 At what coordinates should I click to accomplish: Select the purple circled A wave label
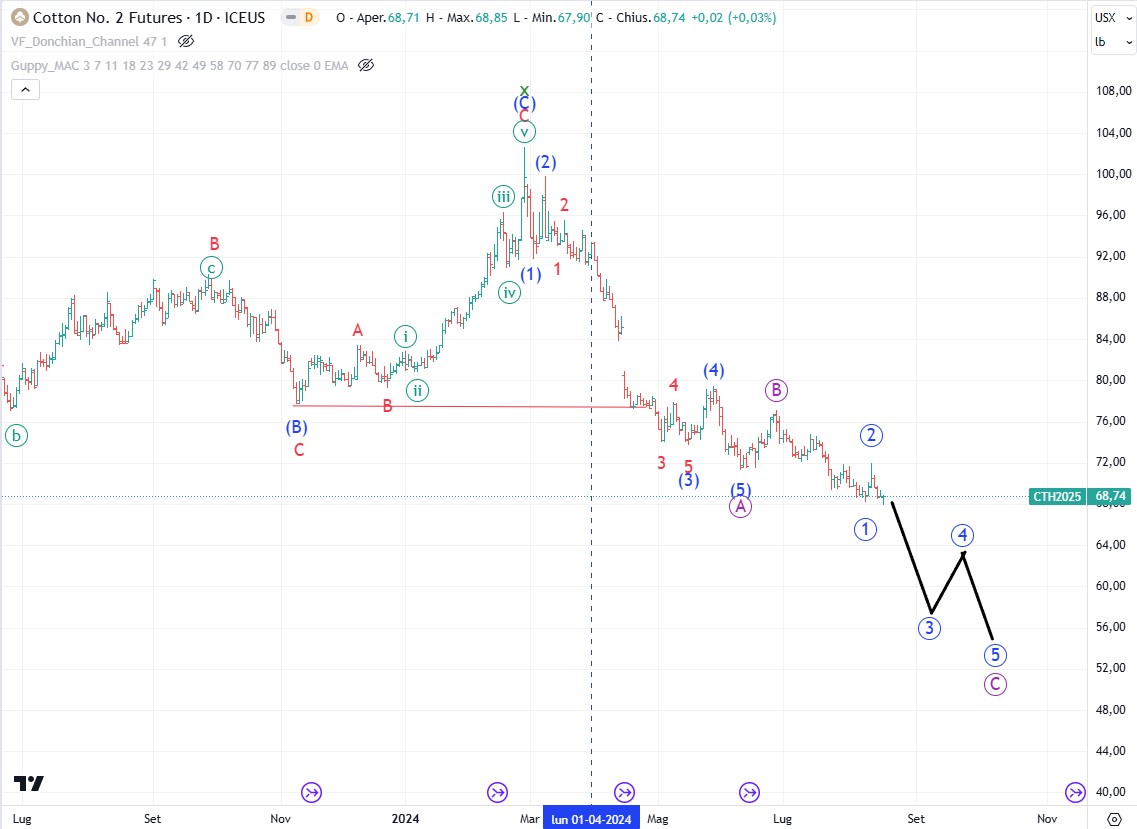pos(740,506)
